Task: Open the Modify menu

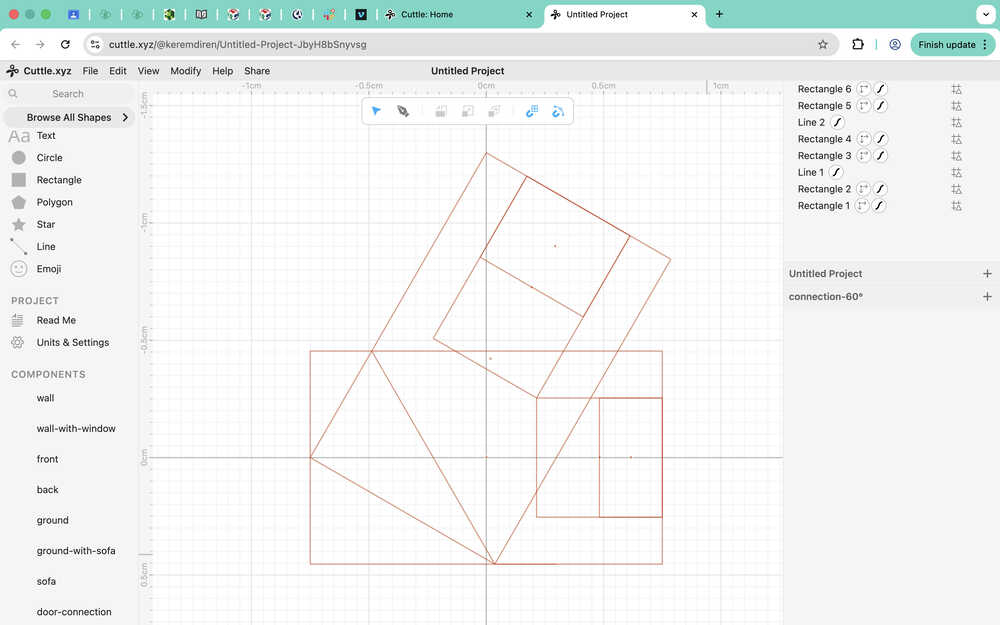Action: [x=185, y=71]
